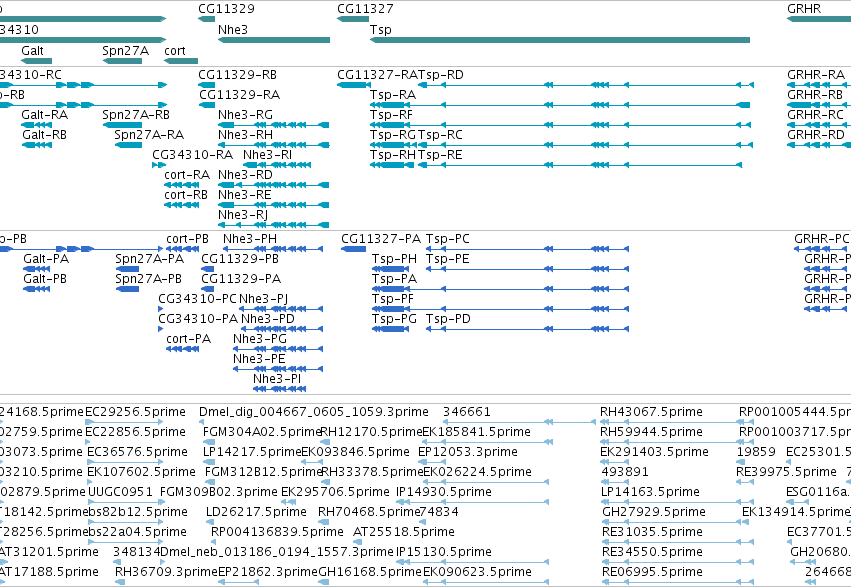
Task: Select protein CG34310-PC label
Action: (x=198, y=299)
